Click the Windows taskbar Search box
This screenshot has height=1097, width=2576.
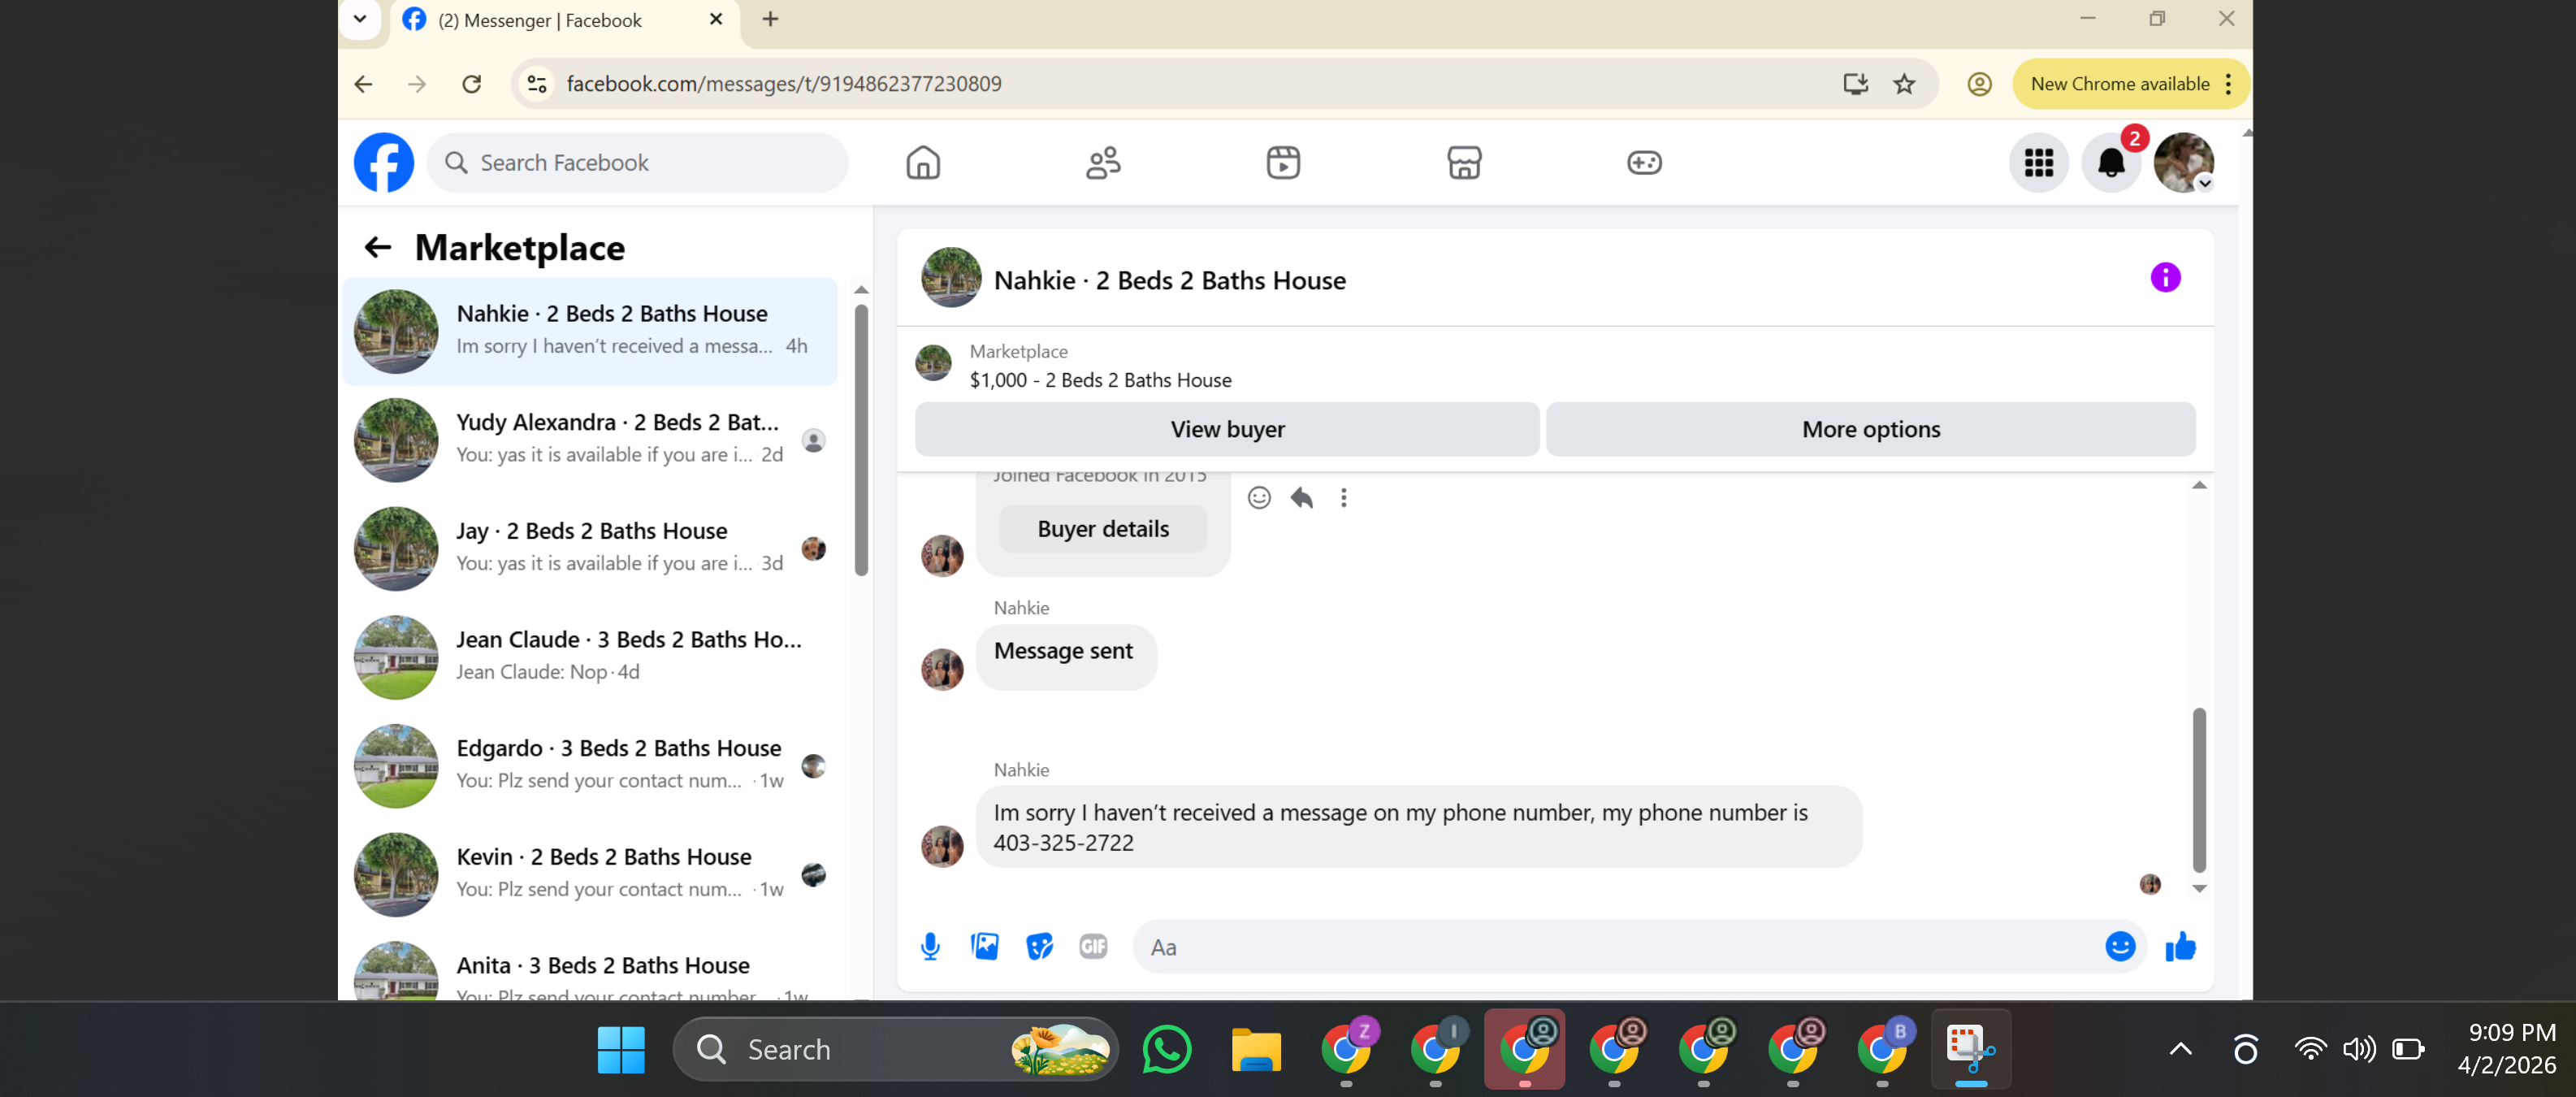click(x=895, y=1049)
